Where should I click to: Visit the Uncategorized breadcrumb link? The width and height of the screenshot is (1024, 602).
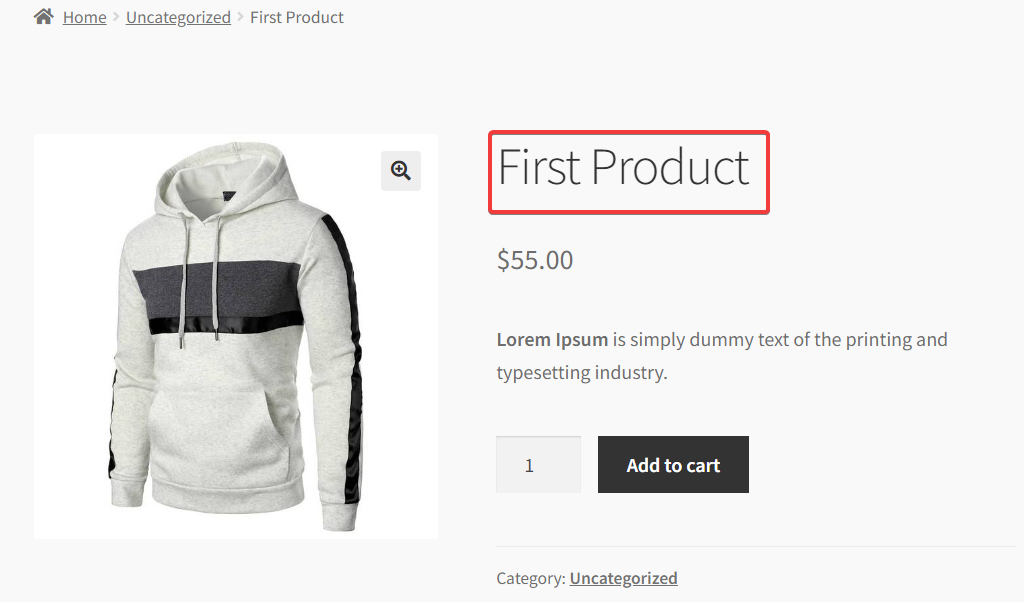pyautogui.click(x=178, y=17)
